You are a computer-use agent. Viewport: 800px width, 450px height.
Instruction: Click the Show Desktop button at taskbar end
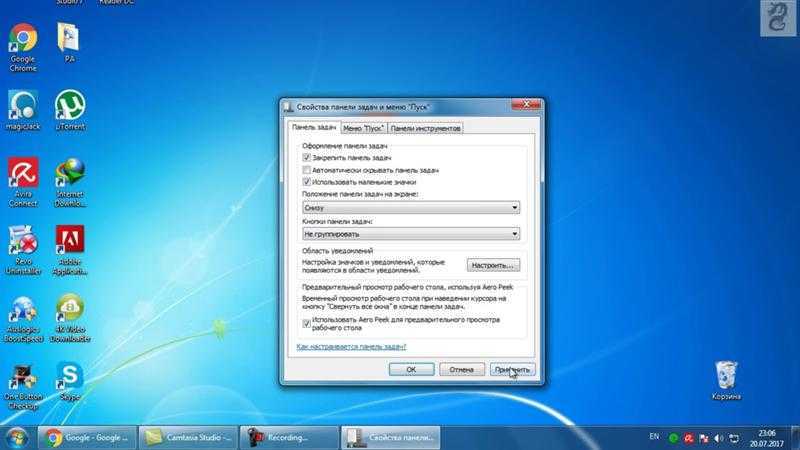795,438
